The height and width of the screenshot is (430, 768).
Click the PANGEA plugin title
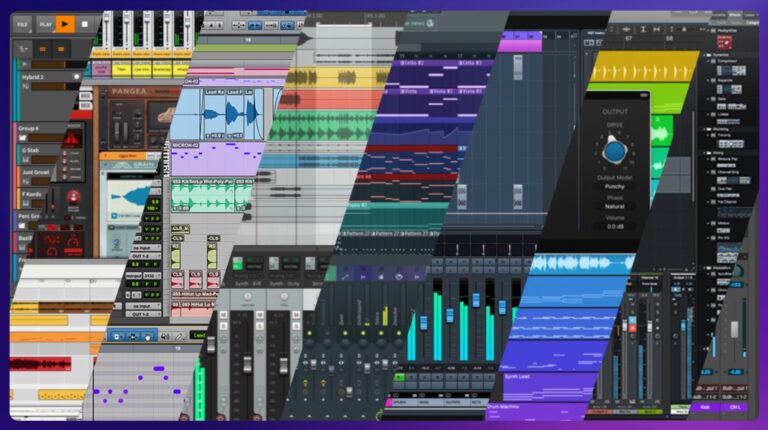click(129, 92)
